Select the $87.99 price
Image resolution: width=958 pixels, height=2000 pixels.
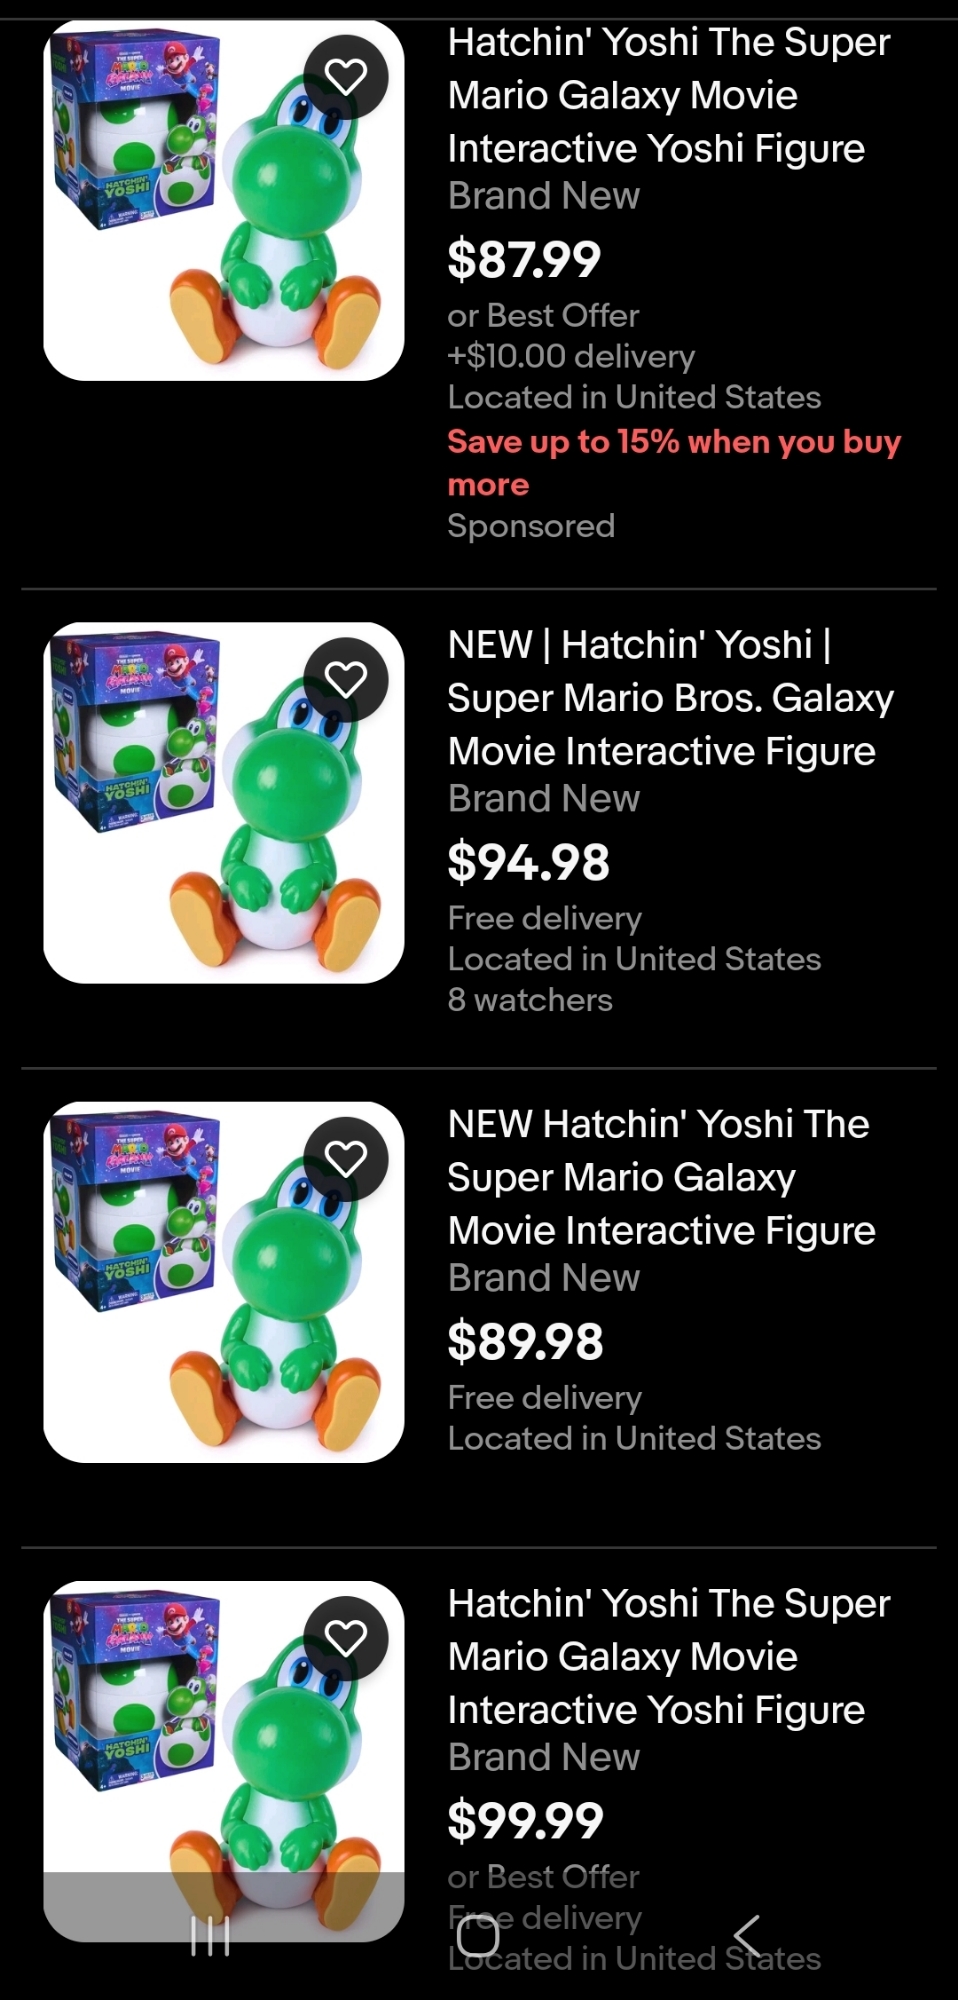[x=524, y=259]
